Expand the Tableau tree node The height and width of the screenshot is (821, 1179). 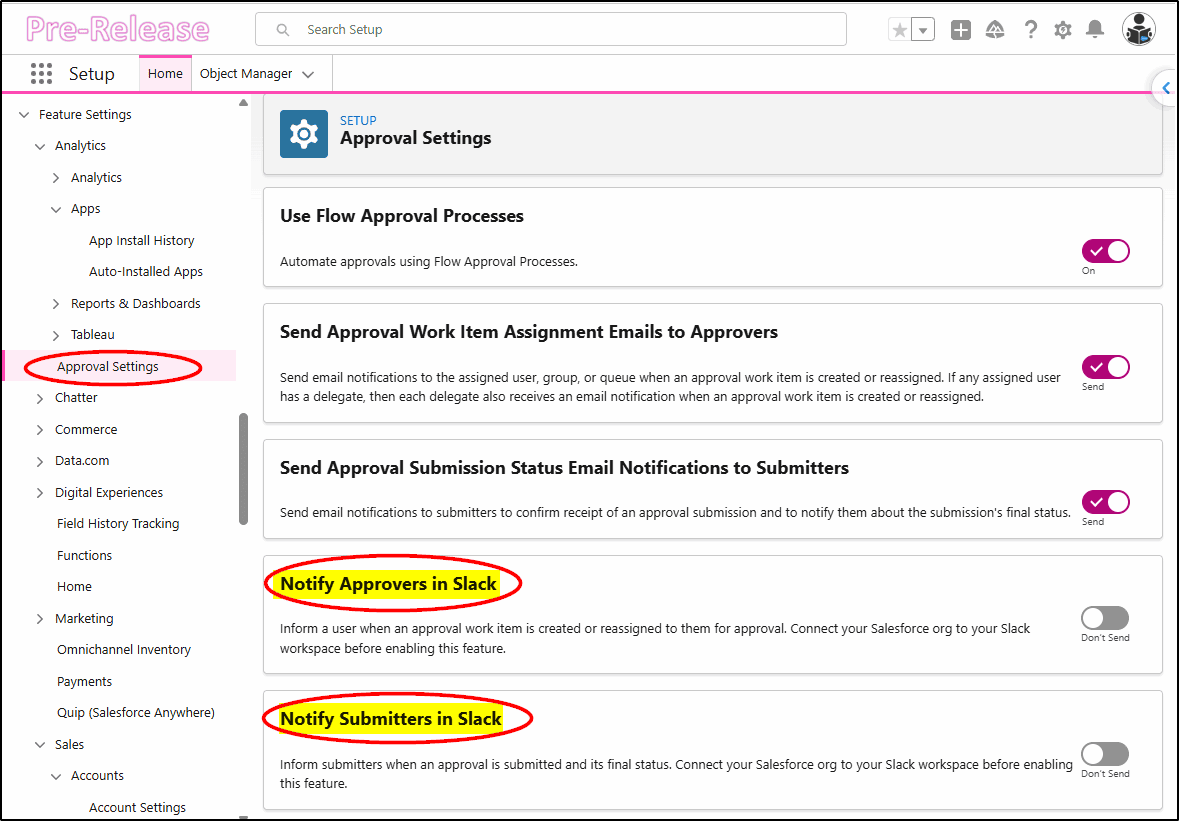pos(56,335)
